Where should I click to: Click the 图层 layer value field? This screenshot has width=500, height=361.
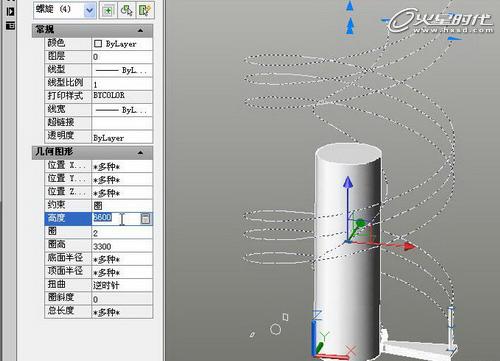(122, 57)
